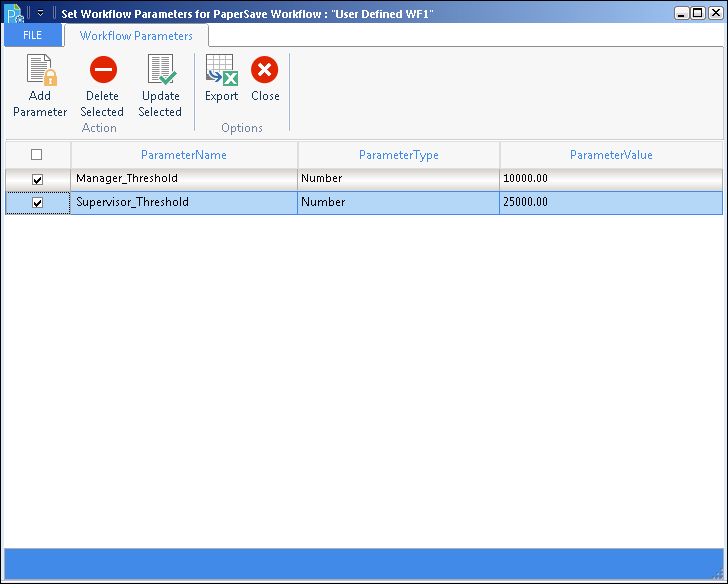
Task: Click the 25000.00 value cell
Action: pos(611,202)
